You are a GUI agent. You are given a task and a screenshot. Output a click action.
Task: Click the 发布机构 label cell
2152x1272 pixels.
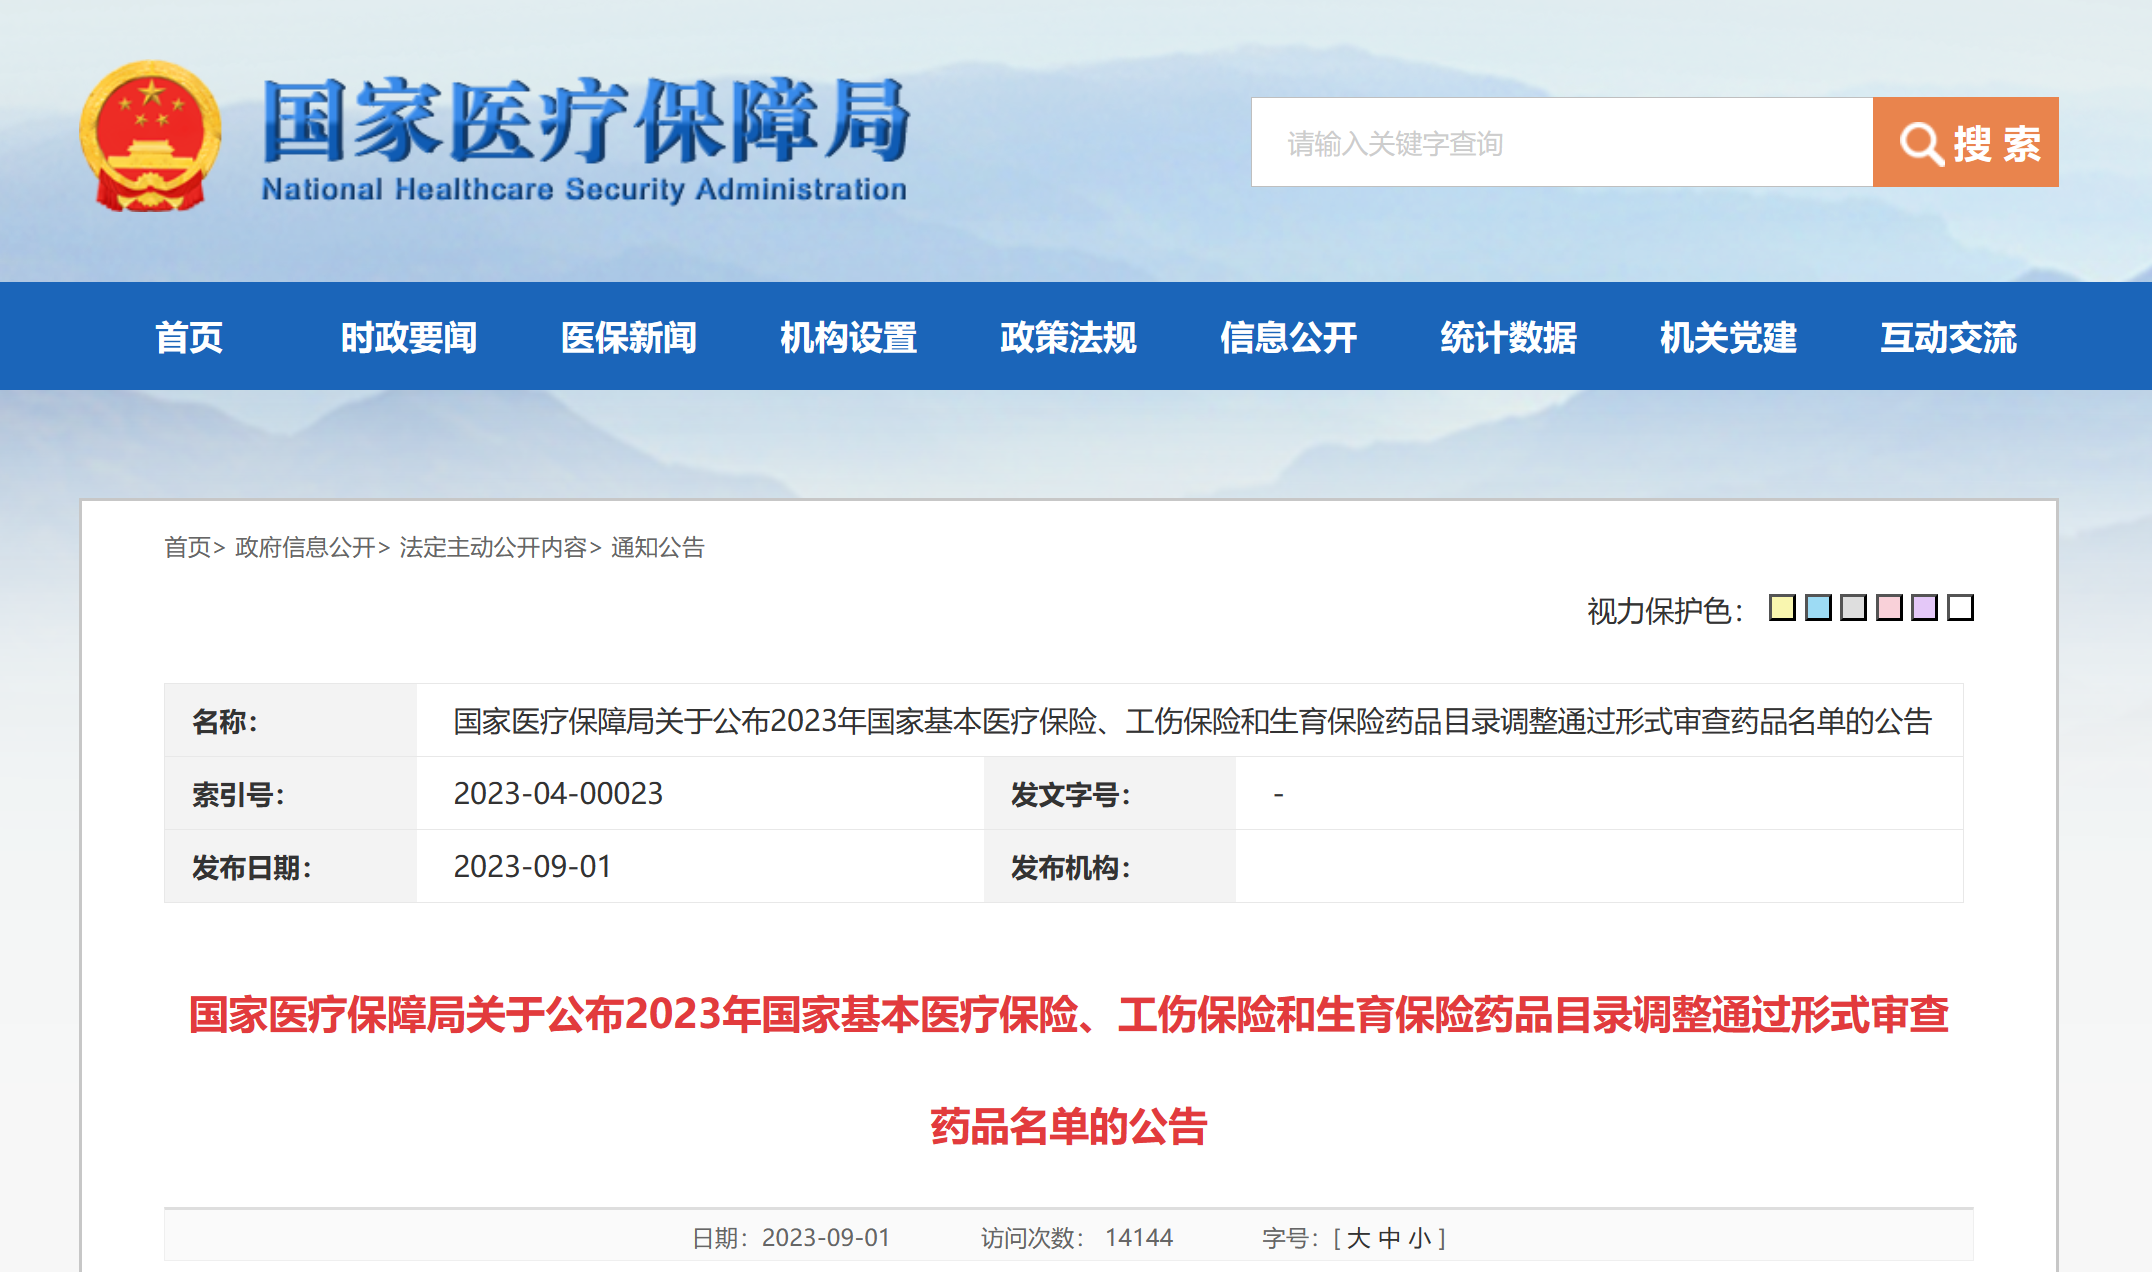click(1110, 866)
